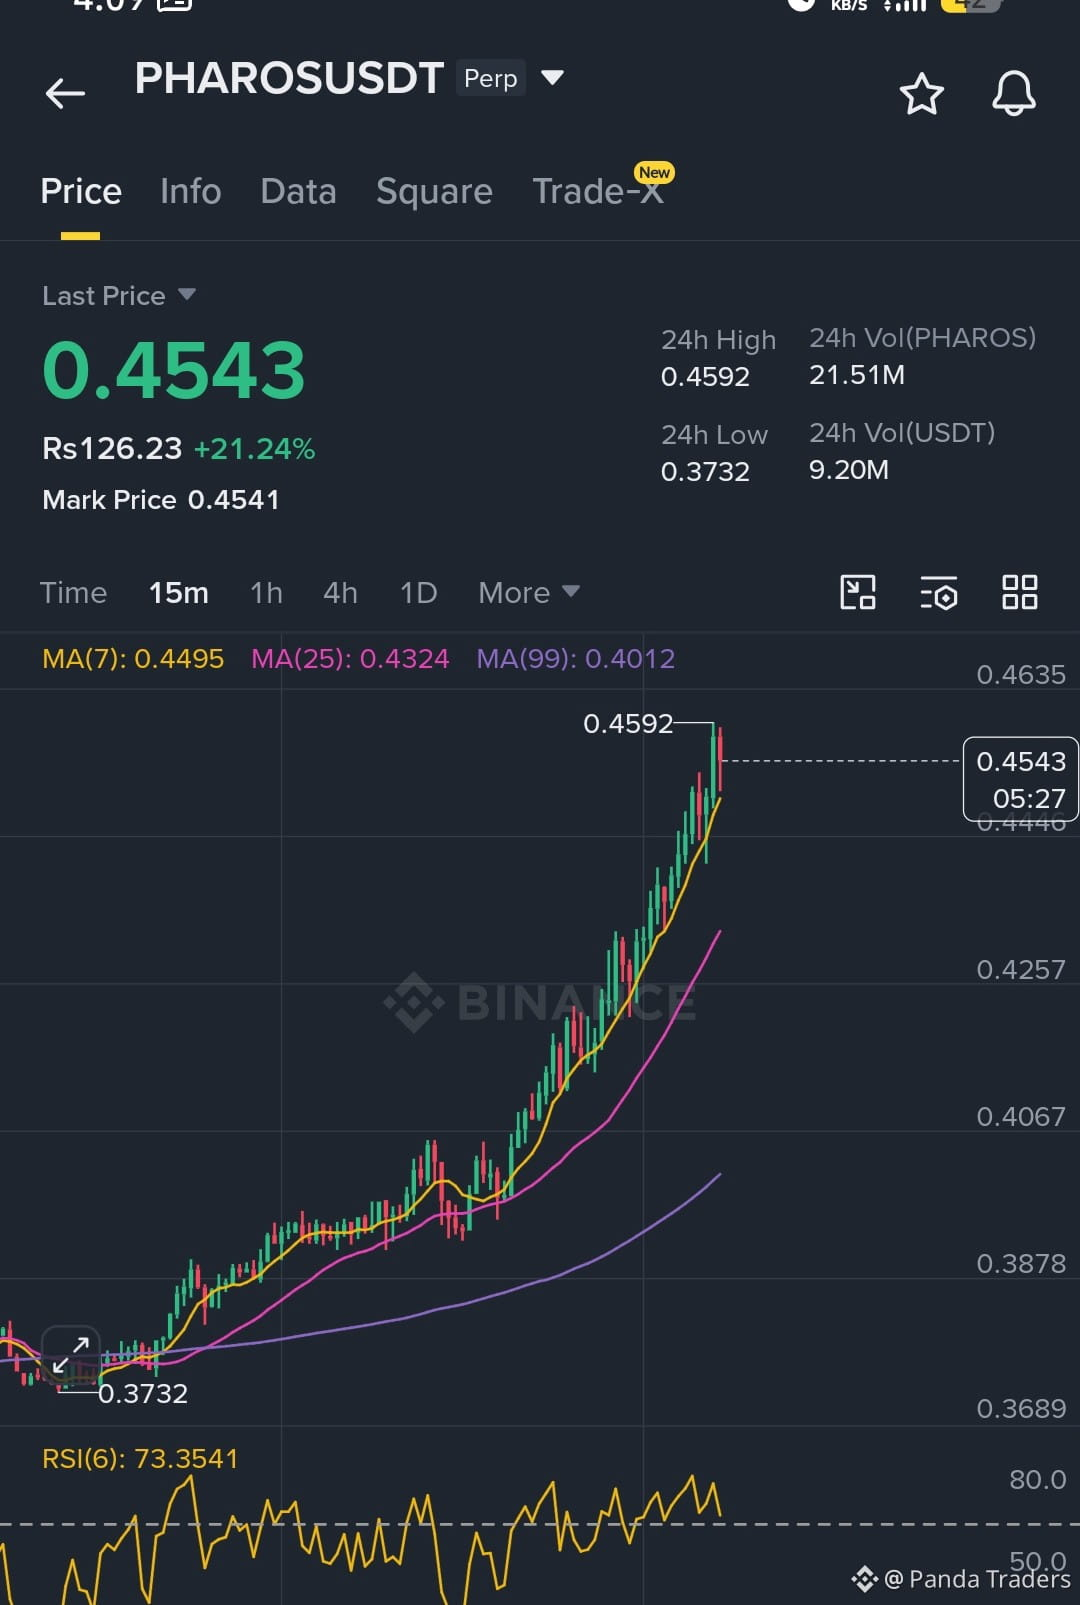Screen dimensions: 1080x1605
Task: Tap the large 0.4543 last price
Action: (174, 370)
